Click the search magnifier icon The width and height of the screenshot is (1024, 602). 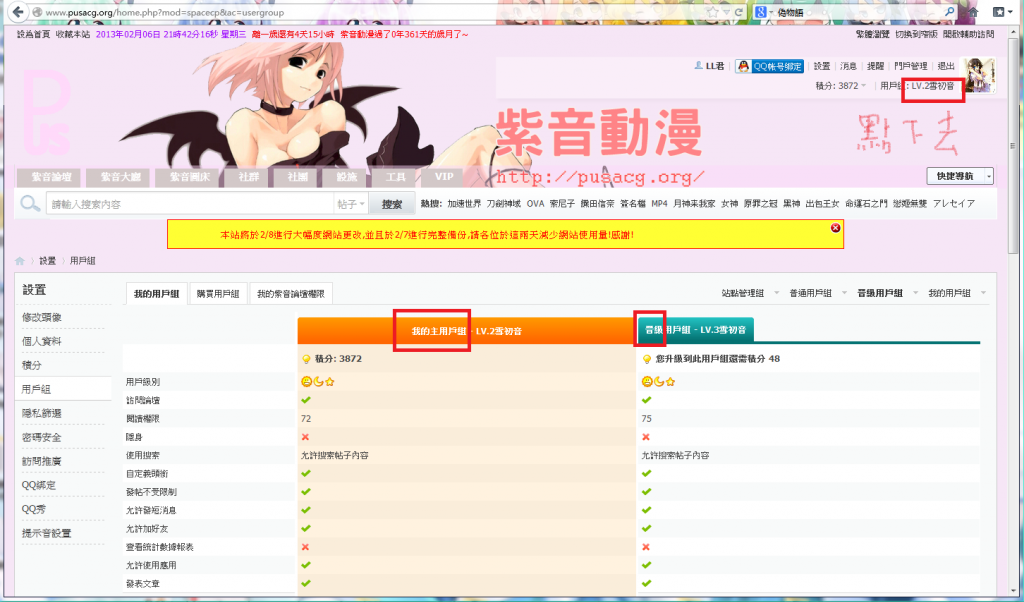click(x=31, y=204)
